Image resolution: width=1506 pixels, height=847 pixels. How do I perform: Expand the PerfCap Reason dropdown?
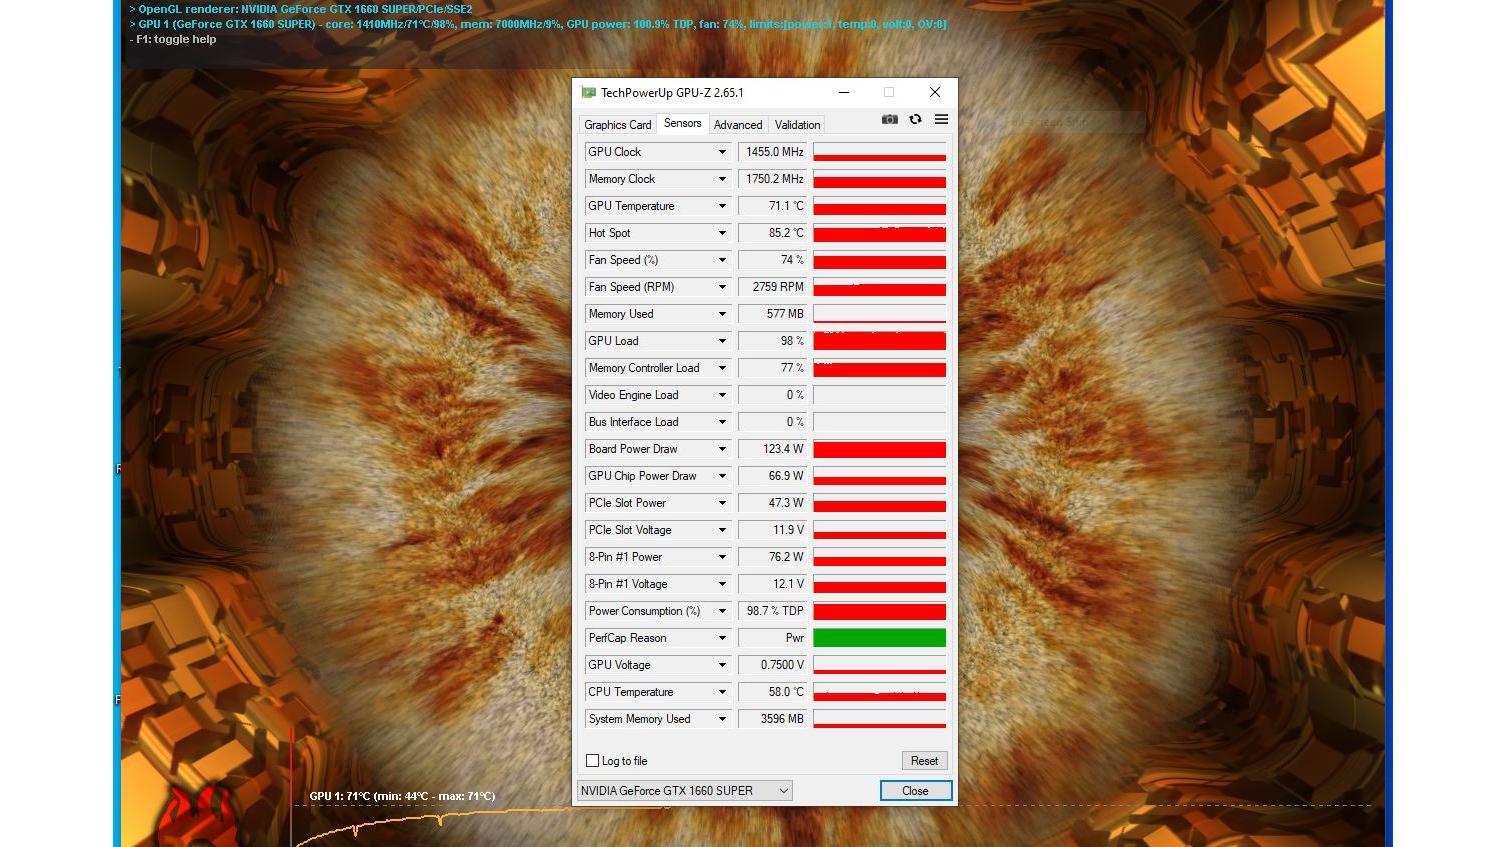722,638
